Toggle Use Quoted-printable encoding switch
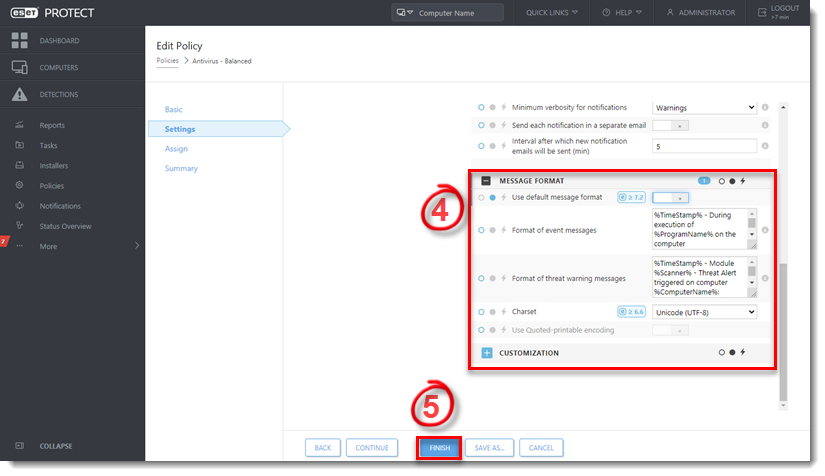The width and height of the screenshot is (825, 476). 670,330
